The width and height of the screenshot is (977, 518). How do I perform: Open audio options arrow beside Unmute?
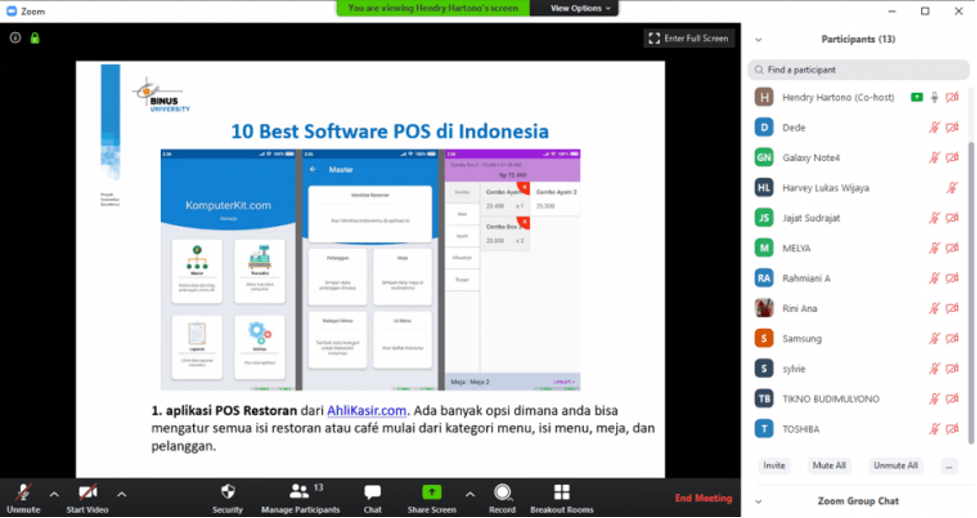coord(54,494)
